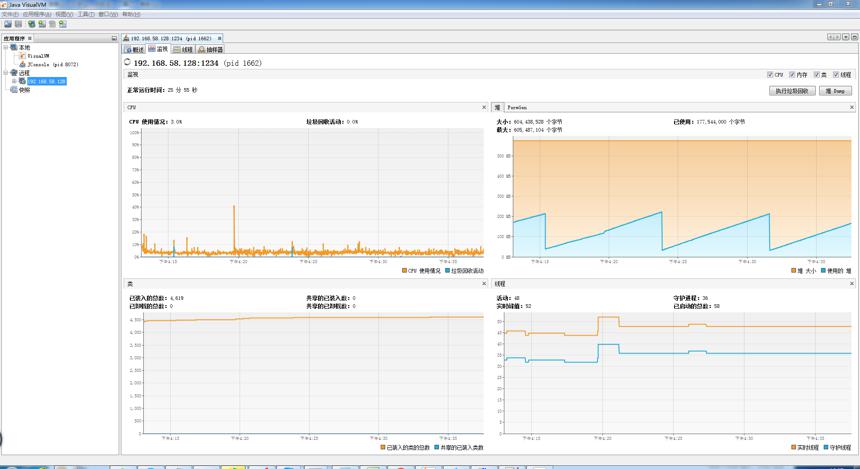Click the 堆 Dump button
Image resolution: width=860 pixels, height=469 pixels.
pyautogui.click(x=835, y=91)
